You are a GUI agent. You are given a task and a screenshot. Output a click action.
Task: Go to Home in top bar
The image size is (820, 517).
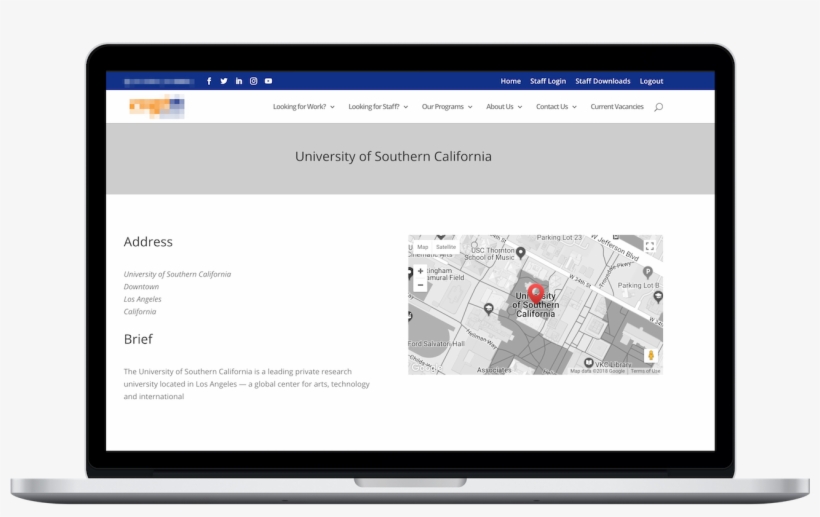point(510,81)
